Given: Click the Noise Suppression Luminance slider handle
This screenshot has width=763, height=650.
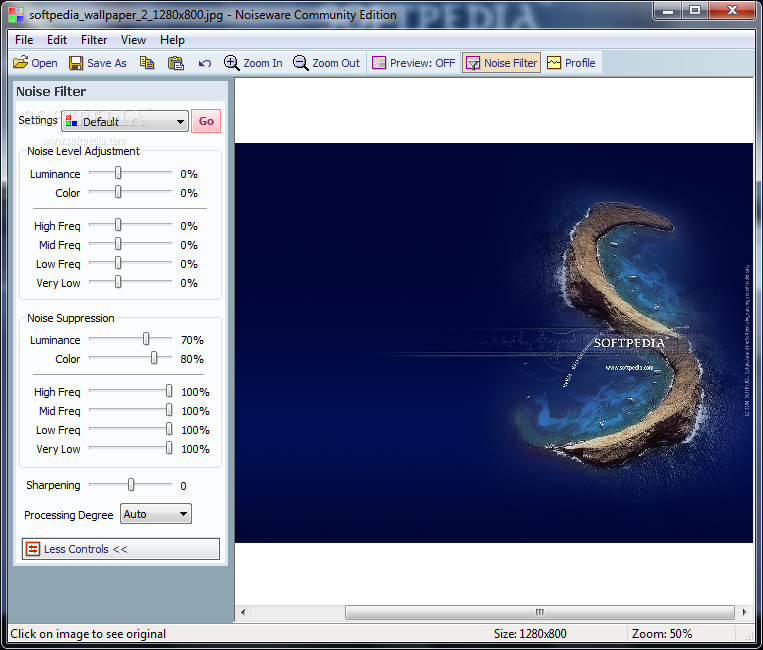Looking at the screenshot, I should [146, 339].
